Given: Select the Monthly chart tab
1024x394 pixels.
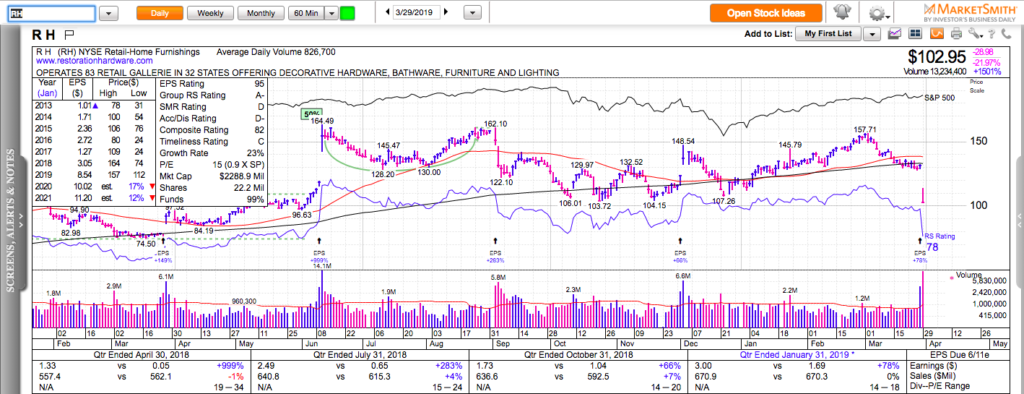Looking at the screenshot, I should coord(261,13).
